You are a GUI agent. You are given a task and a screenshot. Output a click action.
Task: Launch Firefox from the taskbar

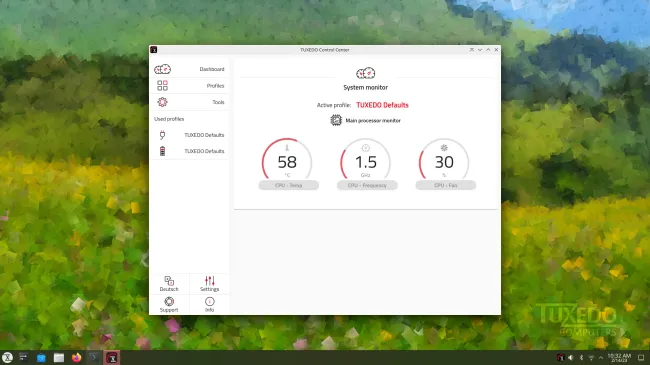coord(77,358)
